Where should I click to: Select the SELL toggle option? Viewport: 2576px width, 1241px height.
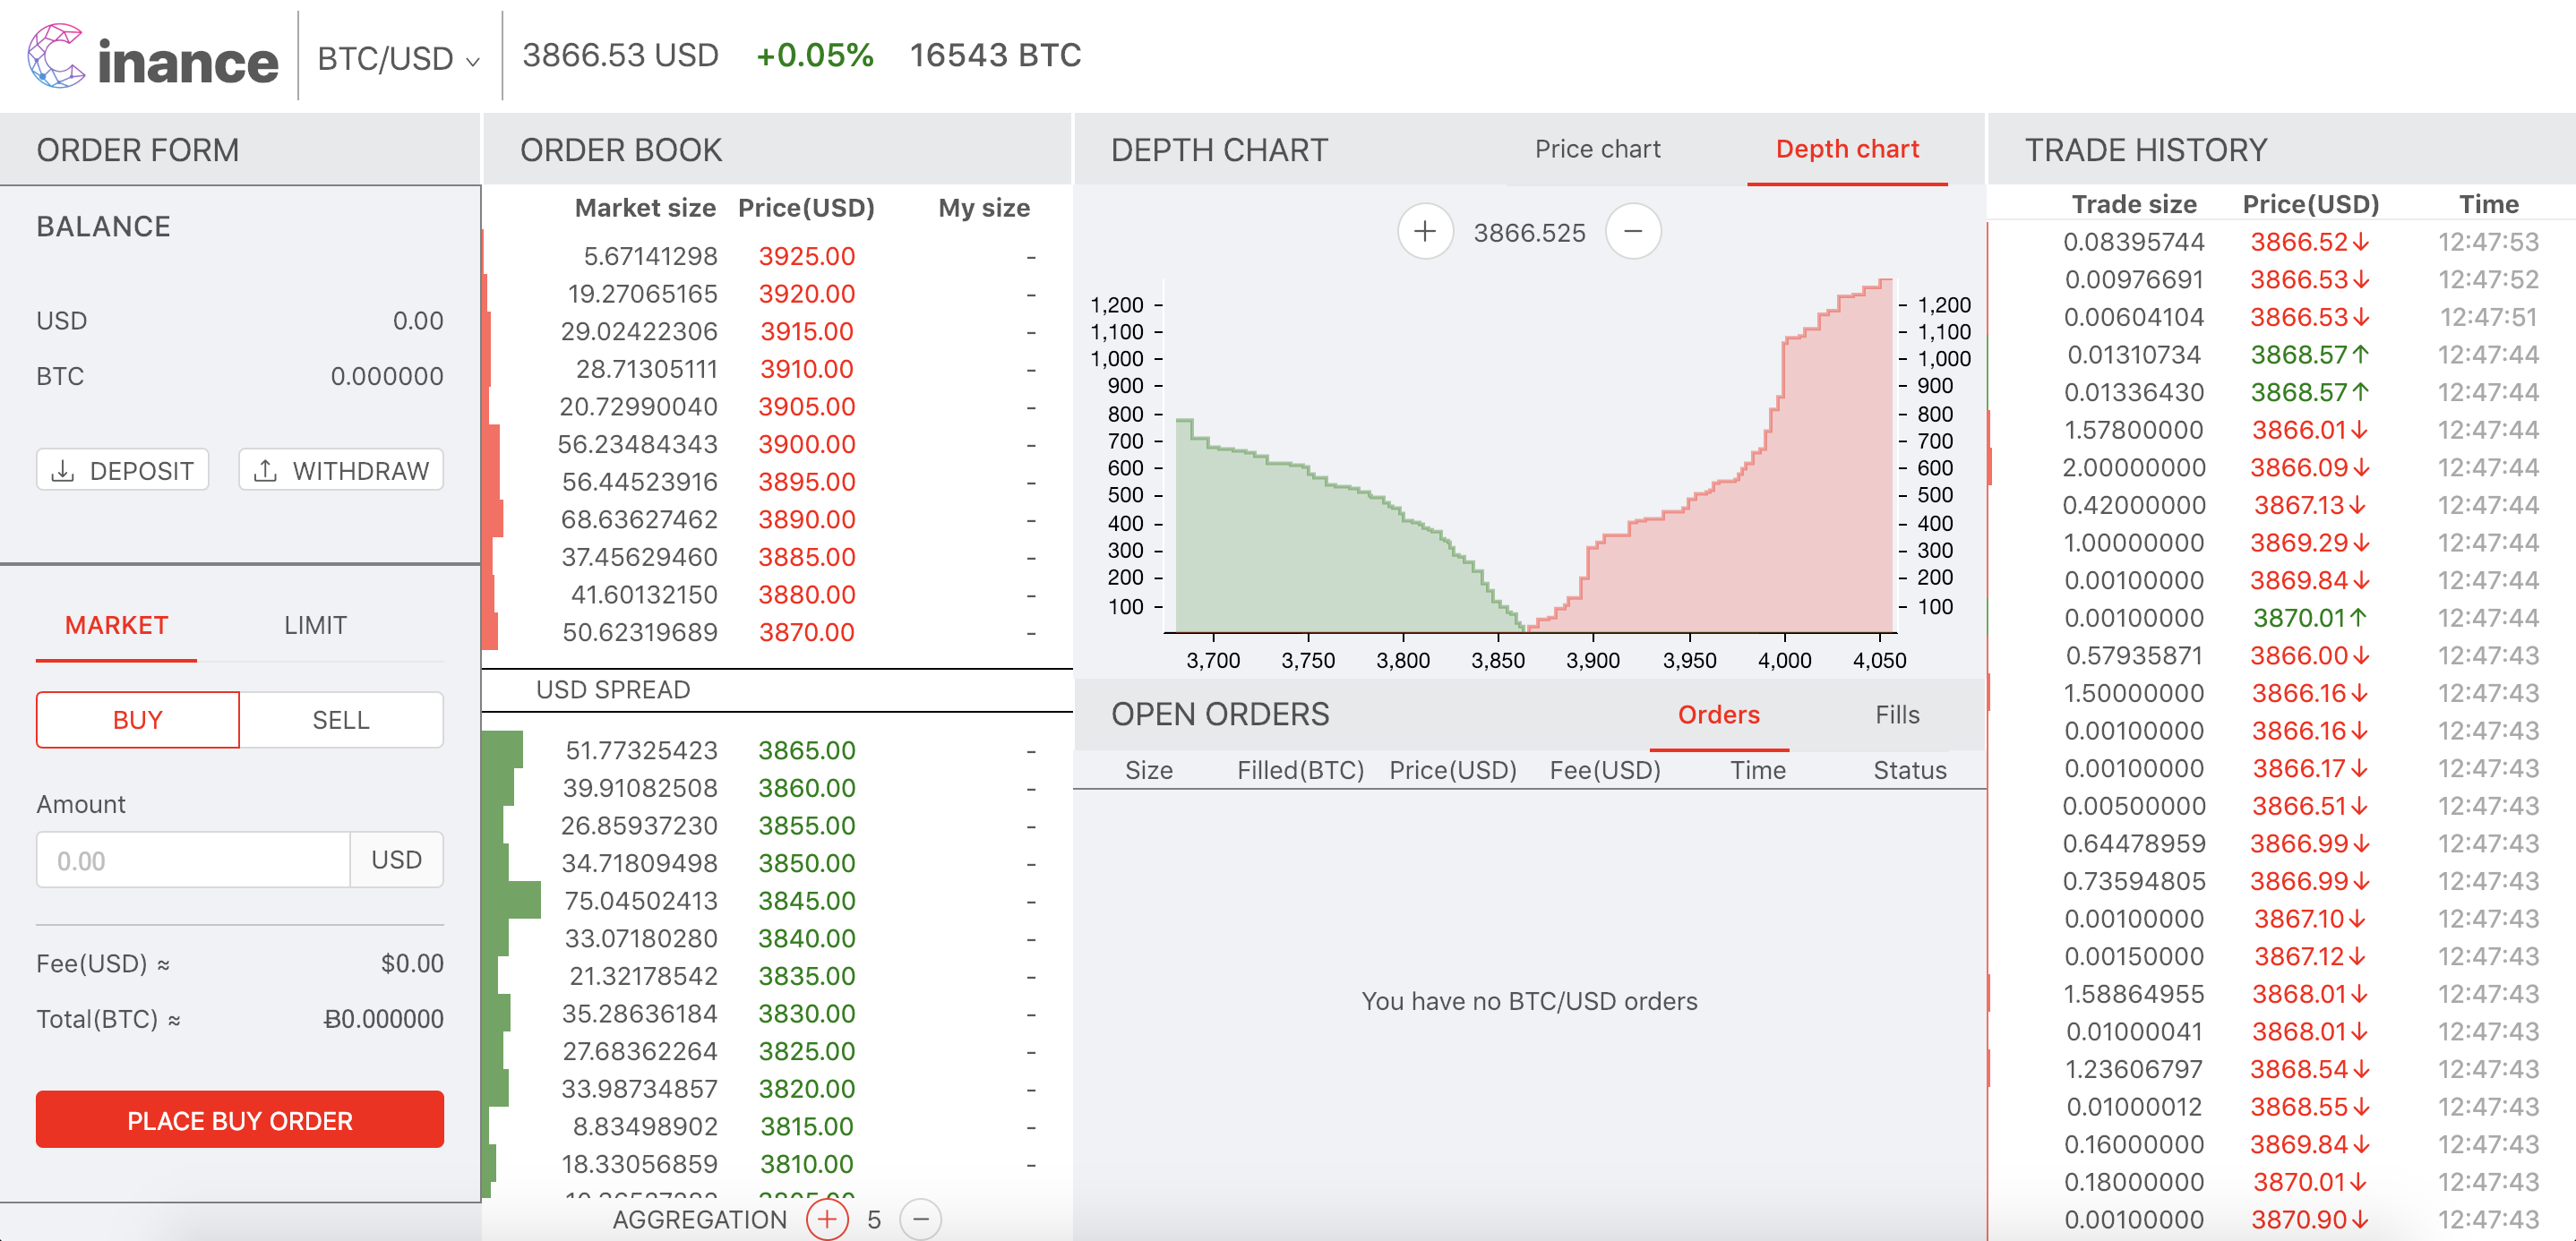click(341, 720)
